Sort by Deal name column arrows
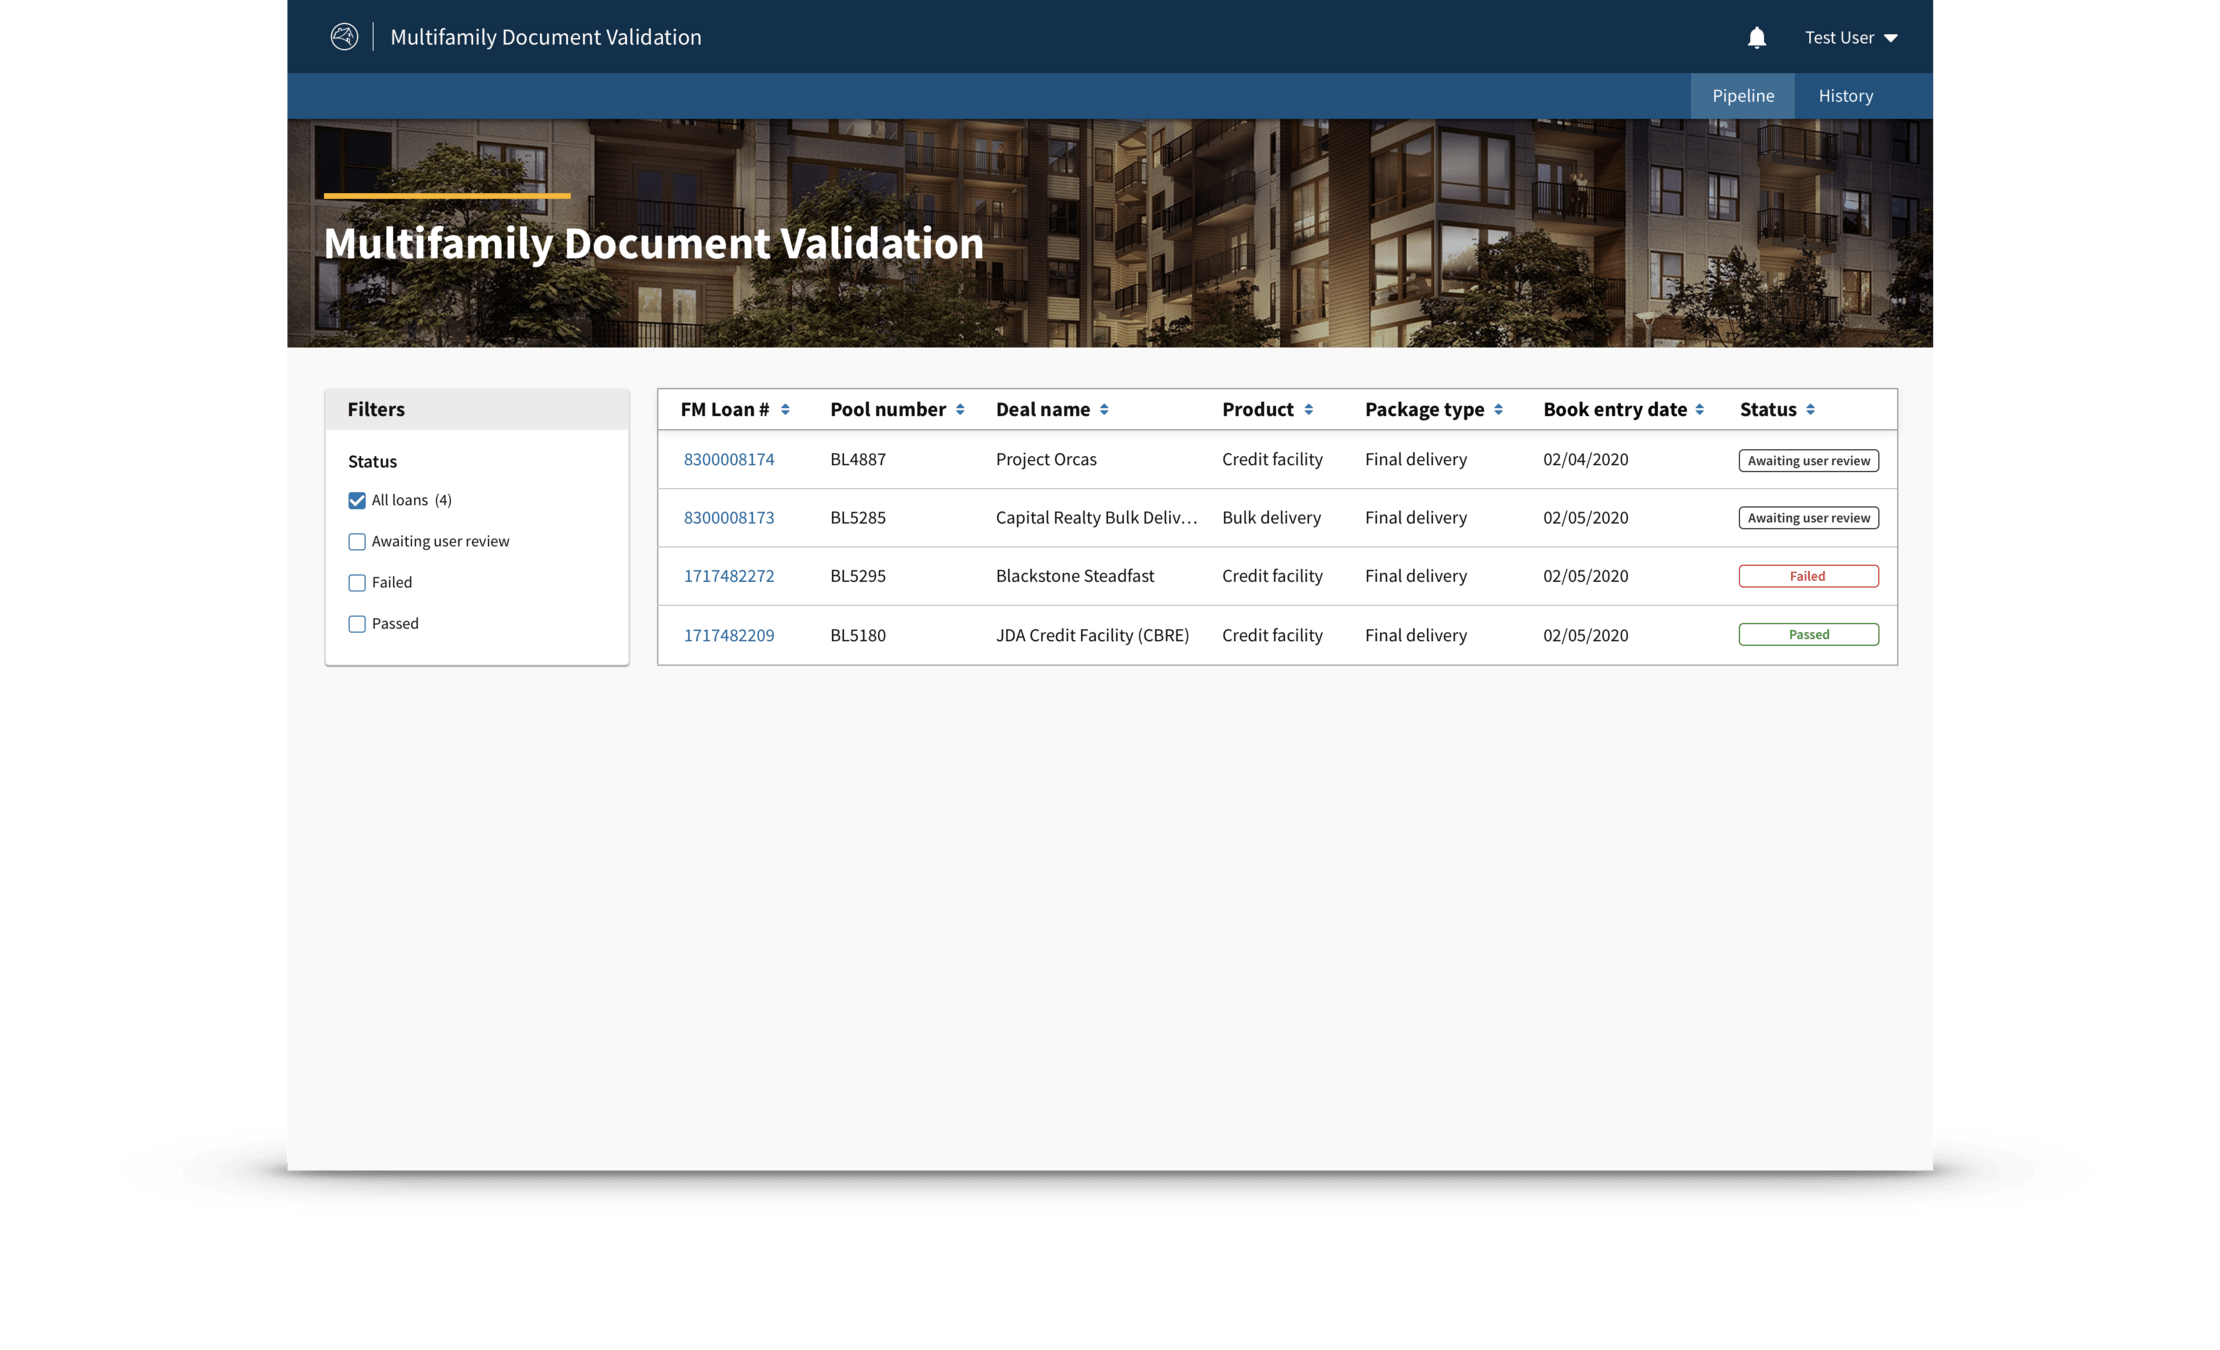Image resolution: width=2220 pixels, height=1350 pixels. pos(1104,410)
